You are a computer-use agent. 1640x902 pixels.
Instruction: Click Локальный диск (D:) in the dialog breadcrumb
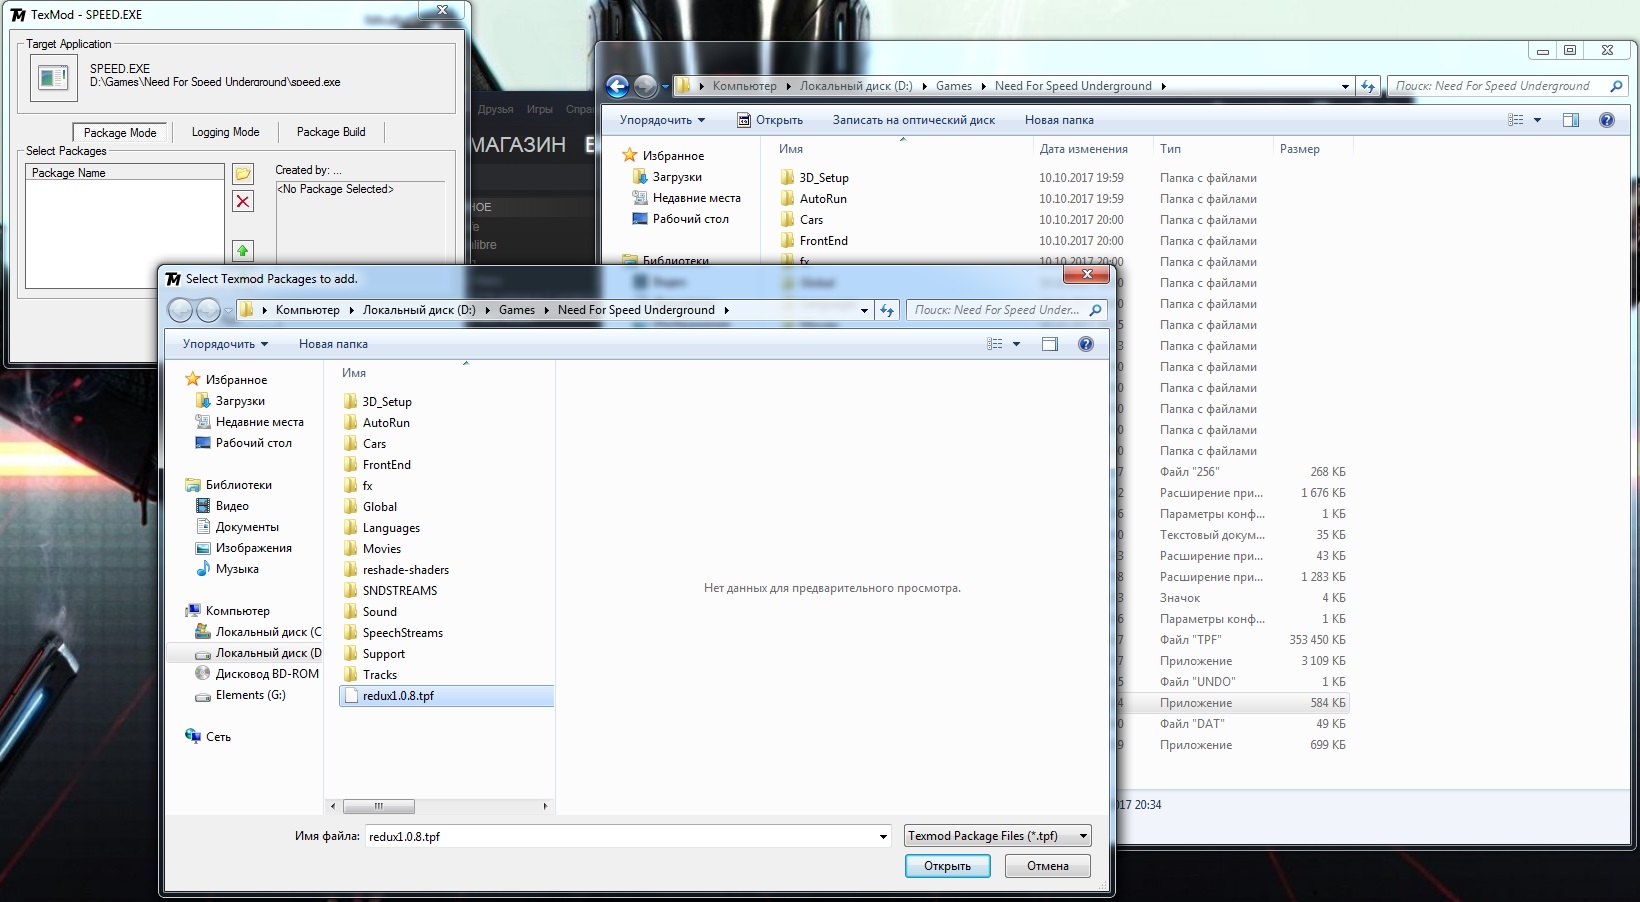tap(419, 310)
